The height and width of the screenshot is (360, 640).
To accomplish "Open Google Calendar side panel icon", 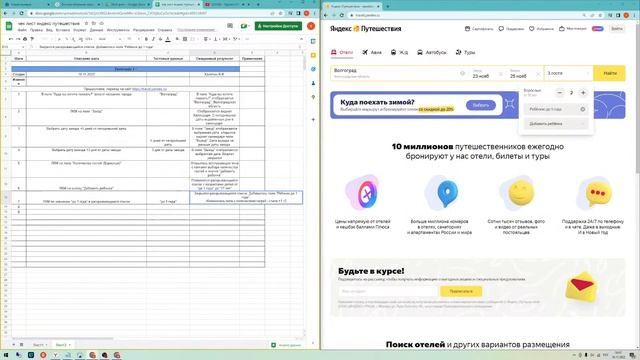I will (x=313, y=42).
